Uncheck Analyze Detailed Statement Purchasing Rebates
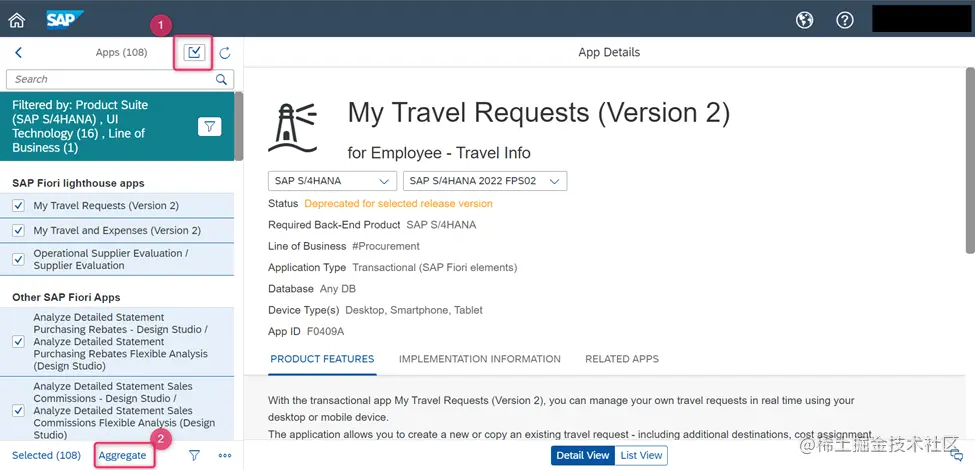The image size is (975, 470). click(19, 341)
